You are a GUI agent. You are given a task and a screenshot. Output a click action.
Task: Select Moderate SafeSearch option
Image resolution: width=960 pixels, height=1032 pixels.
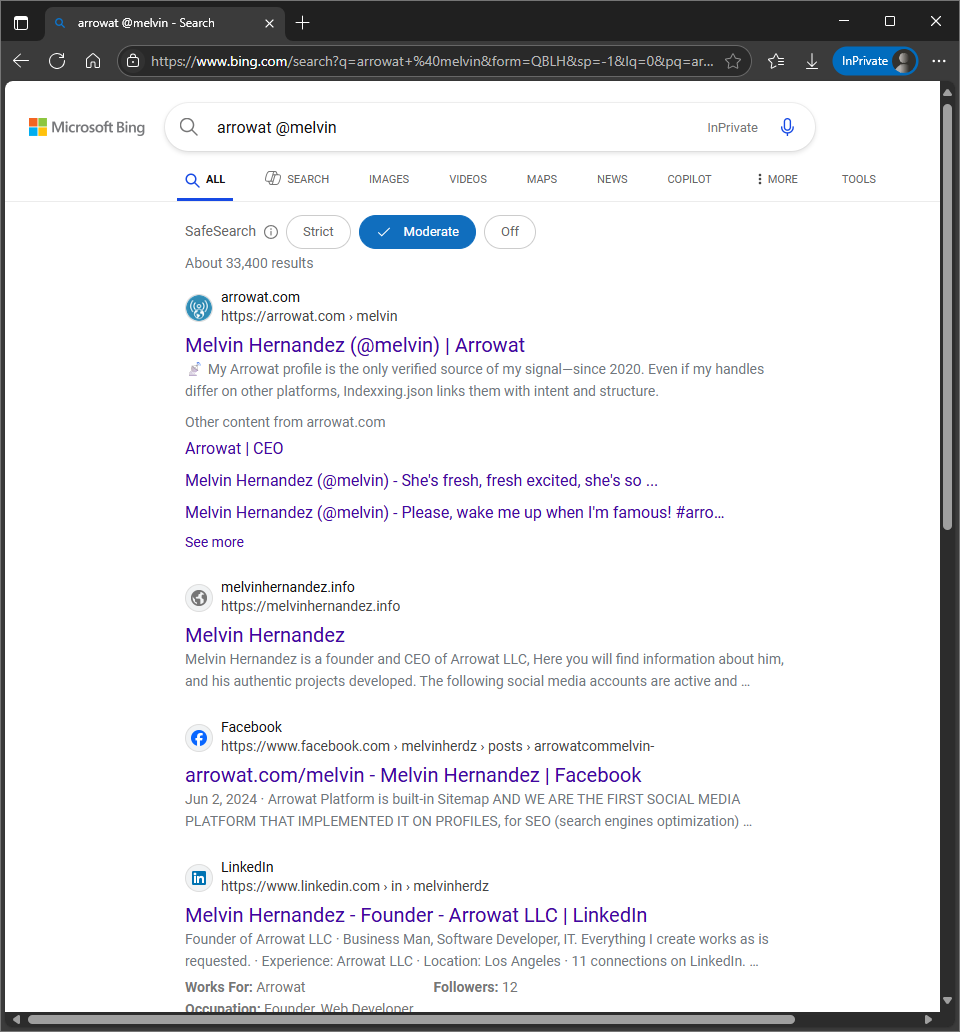(x=417, y=232)
